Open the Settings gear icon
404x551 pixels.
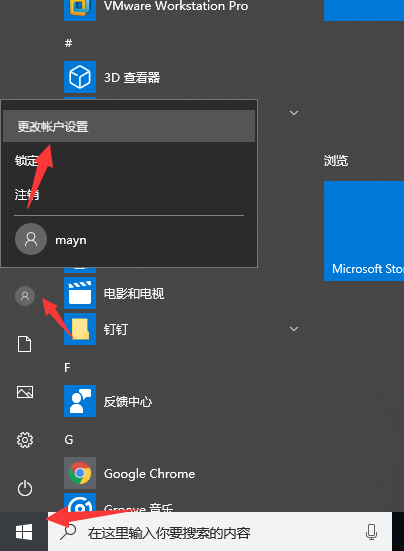click(x=25, y=440)
